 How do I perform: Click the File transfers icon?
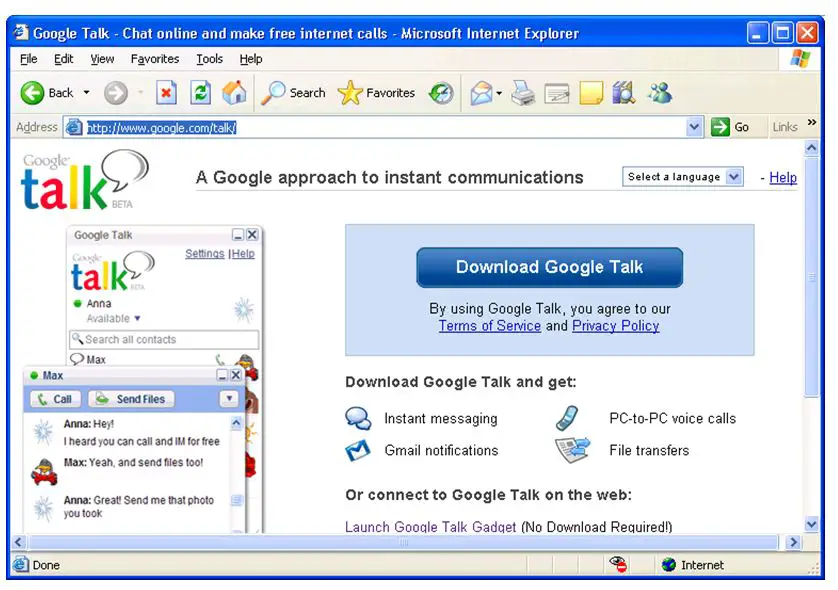572,450
